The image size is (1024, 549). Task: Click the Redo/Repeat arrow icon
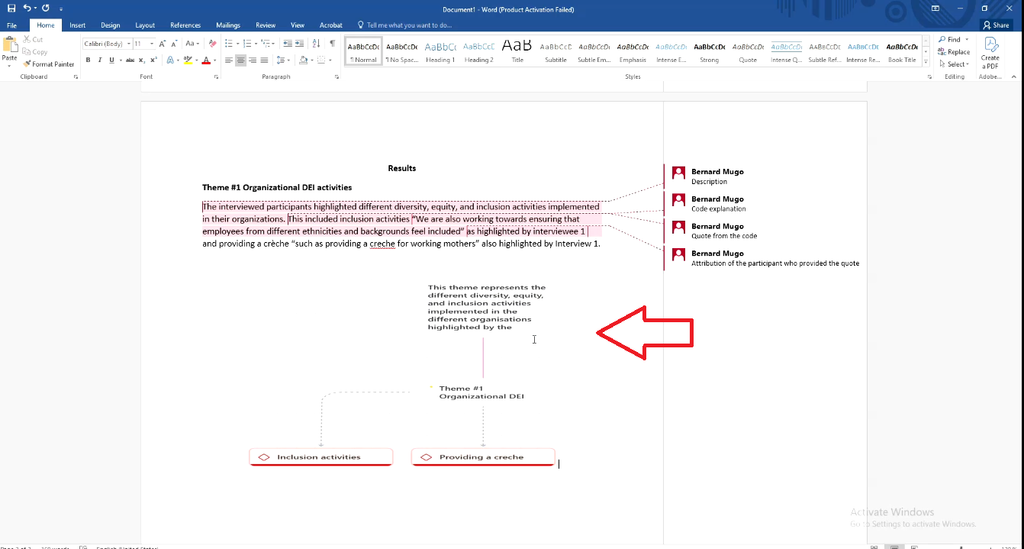tap(45, 8)
